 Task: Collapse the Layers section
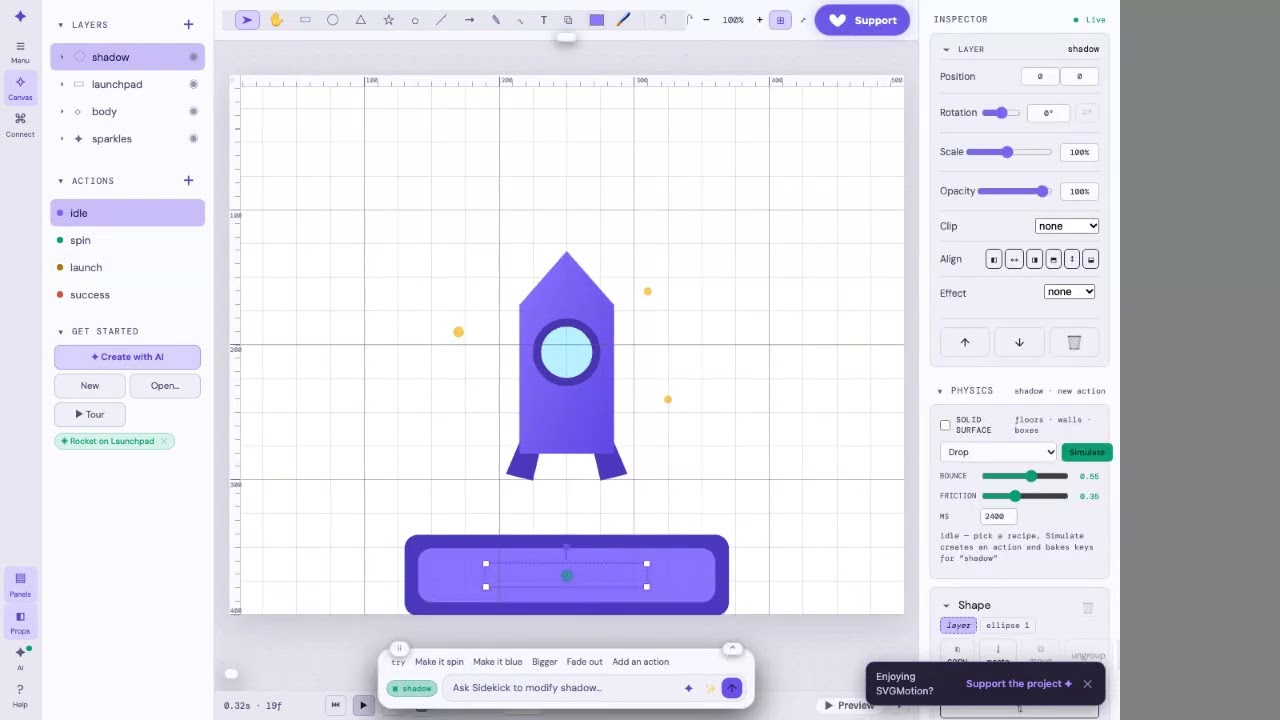[x=61, y=25]
